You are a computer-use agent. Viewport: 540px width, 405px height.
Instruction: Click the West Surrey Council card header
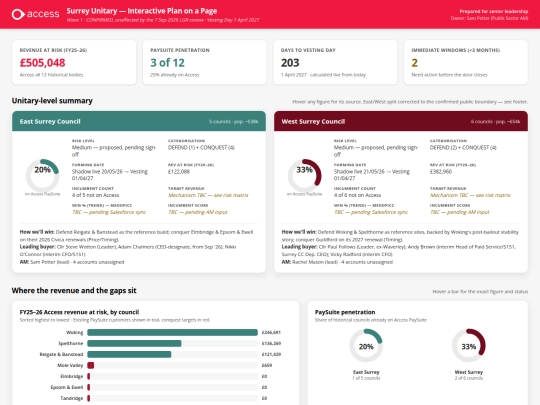401,121
